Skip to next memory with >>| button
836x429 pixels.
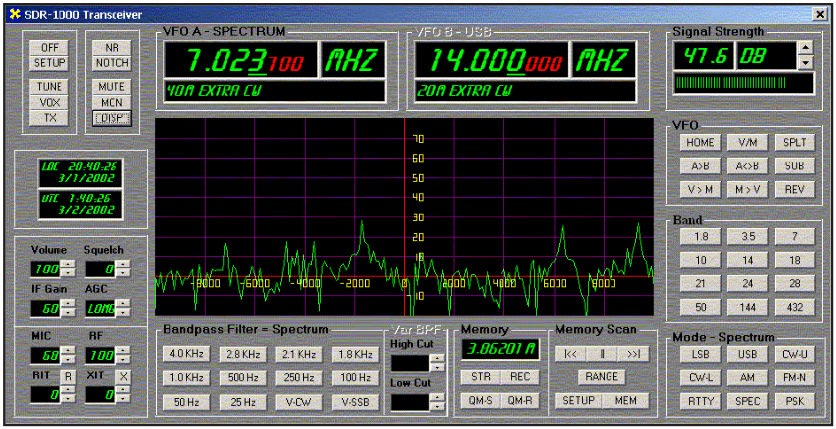633,354
